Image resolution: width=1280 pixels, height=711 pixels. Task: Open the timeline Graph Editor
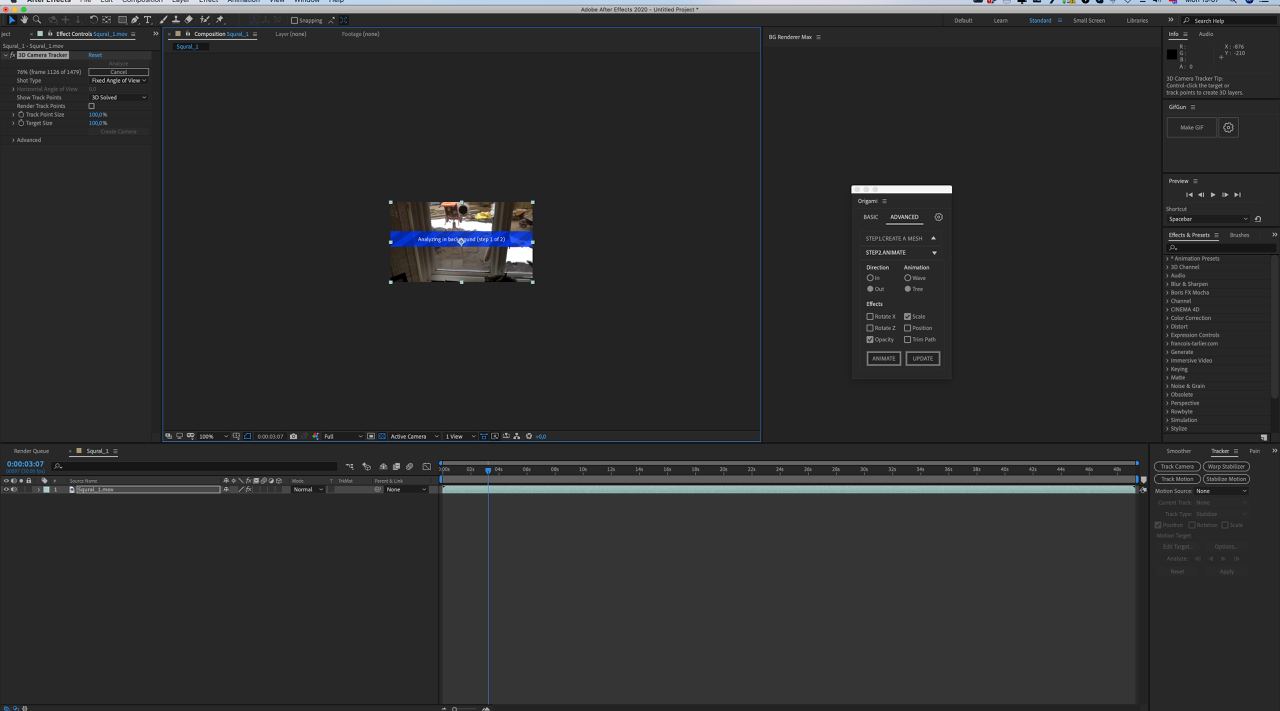click(x=427, y=466)
